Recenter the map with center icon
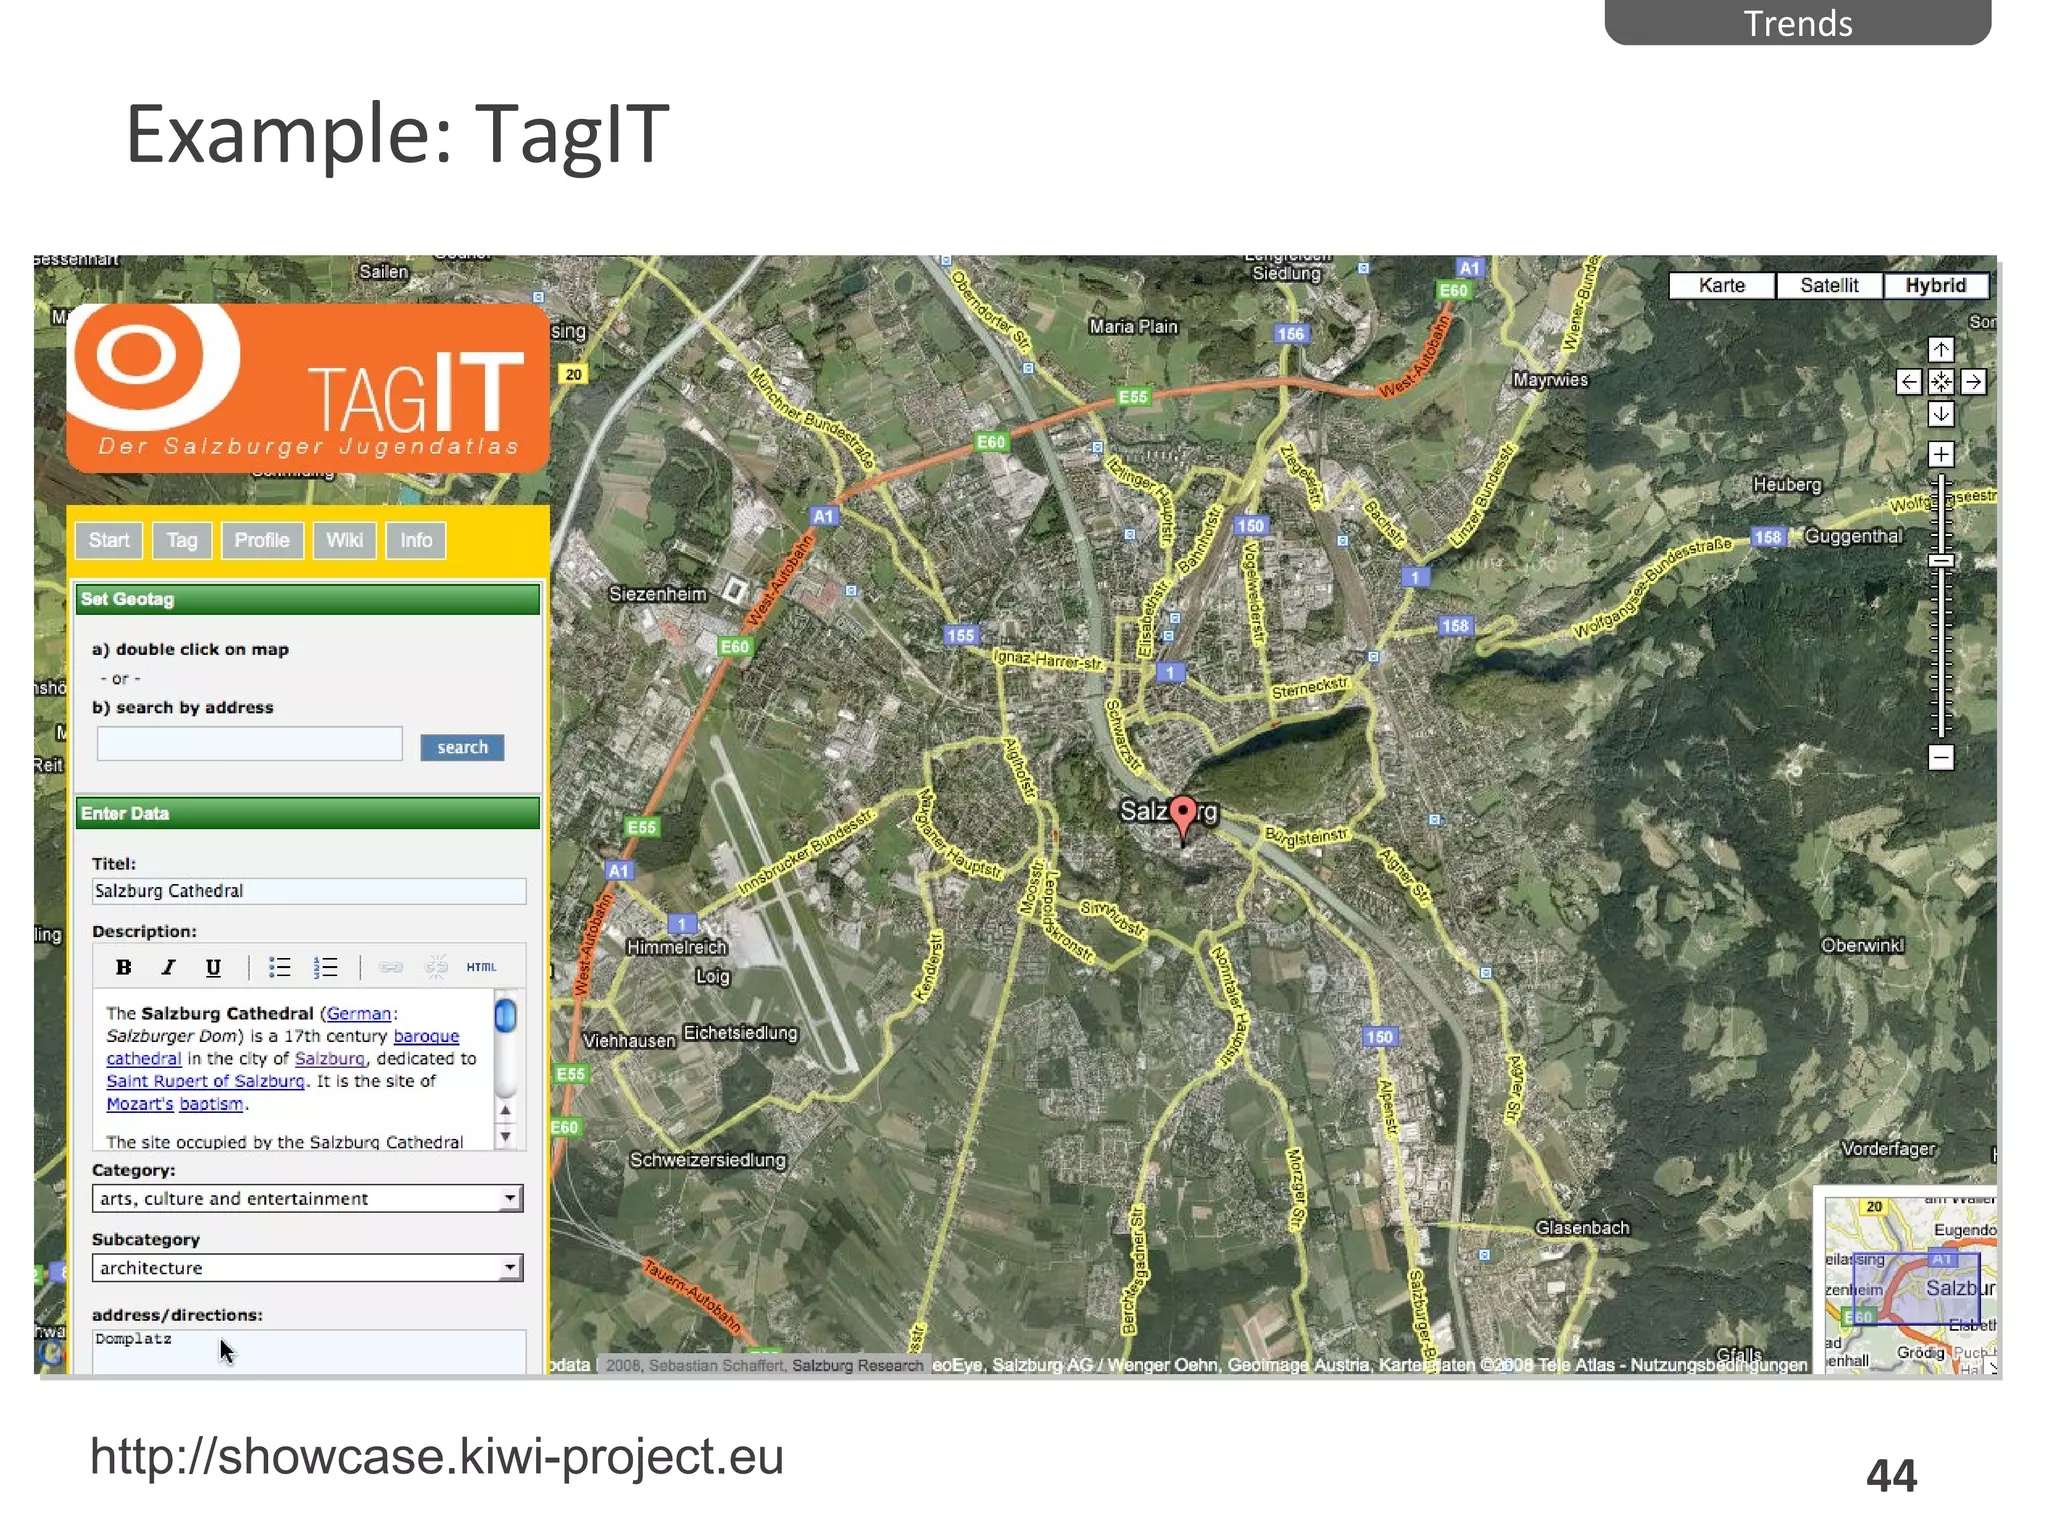2048x1536 pixels. point(1940,382)
